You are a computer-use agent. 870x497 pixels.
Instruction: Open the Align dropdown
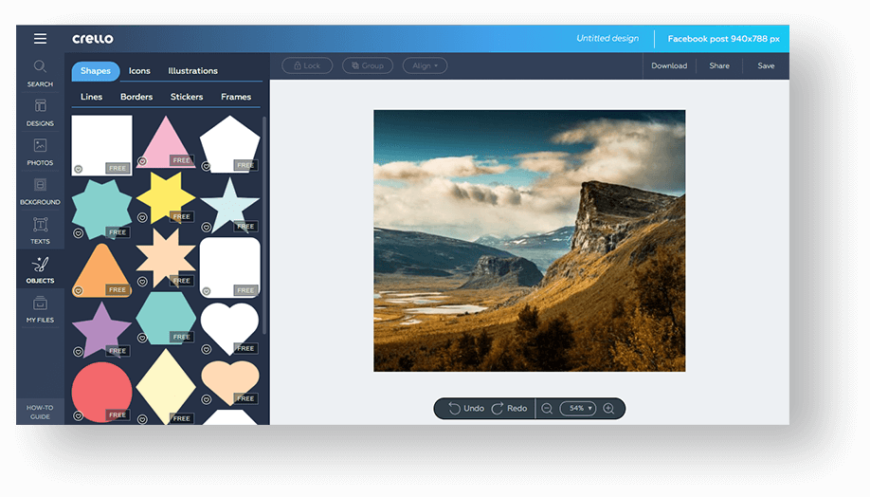tap(425, 66)
